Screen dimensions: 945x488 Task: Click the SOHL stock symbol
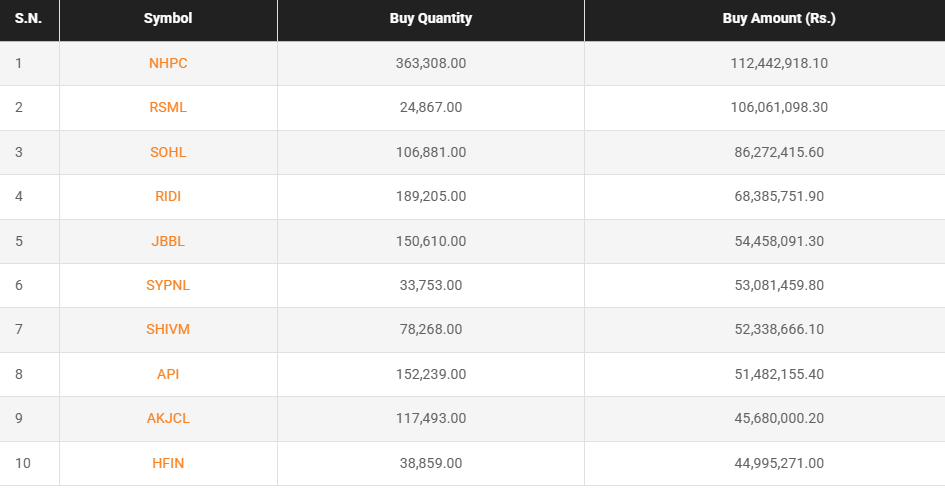click(168, 152)
